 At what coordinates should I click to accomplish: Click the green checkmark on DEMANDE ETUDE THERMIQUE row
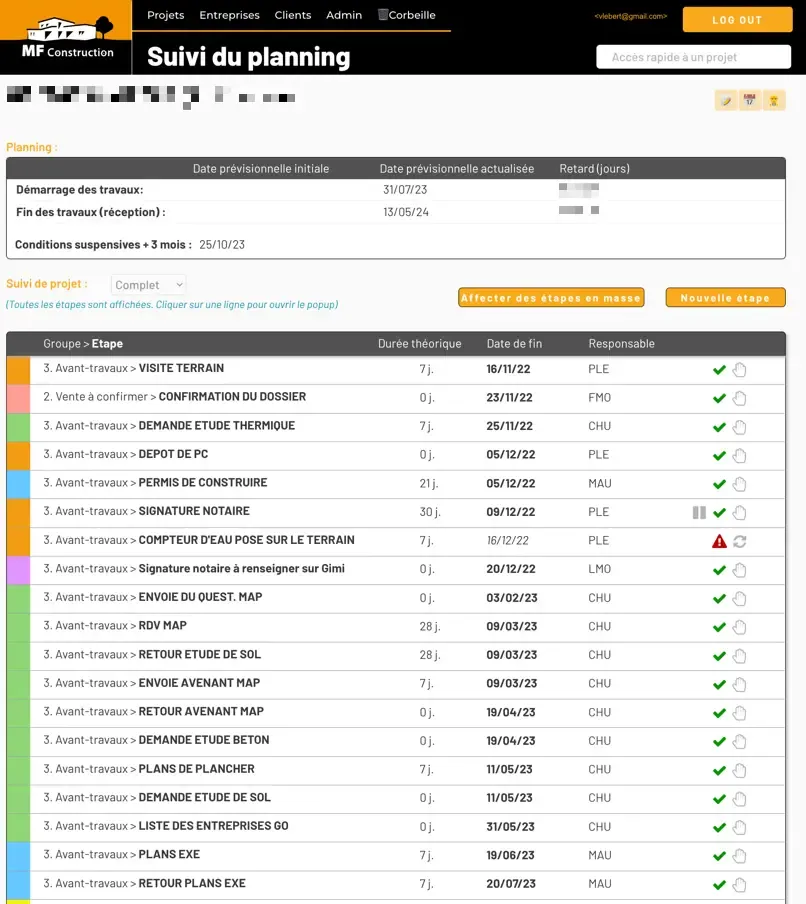pyautogui.click(x=719, y=427)
